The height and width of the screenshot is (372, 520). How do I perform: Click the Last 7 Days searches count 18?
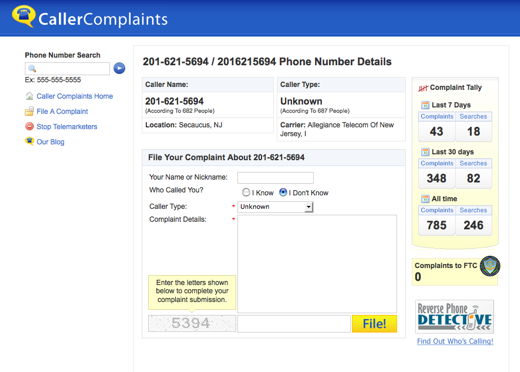click(x=474, y=131)
